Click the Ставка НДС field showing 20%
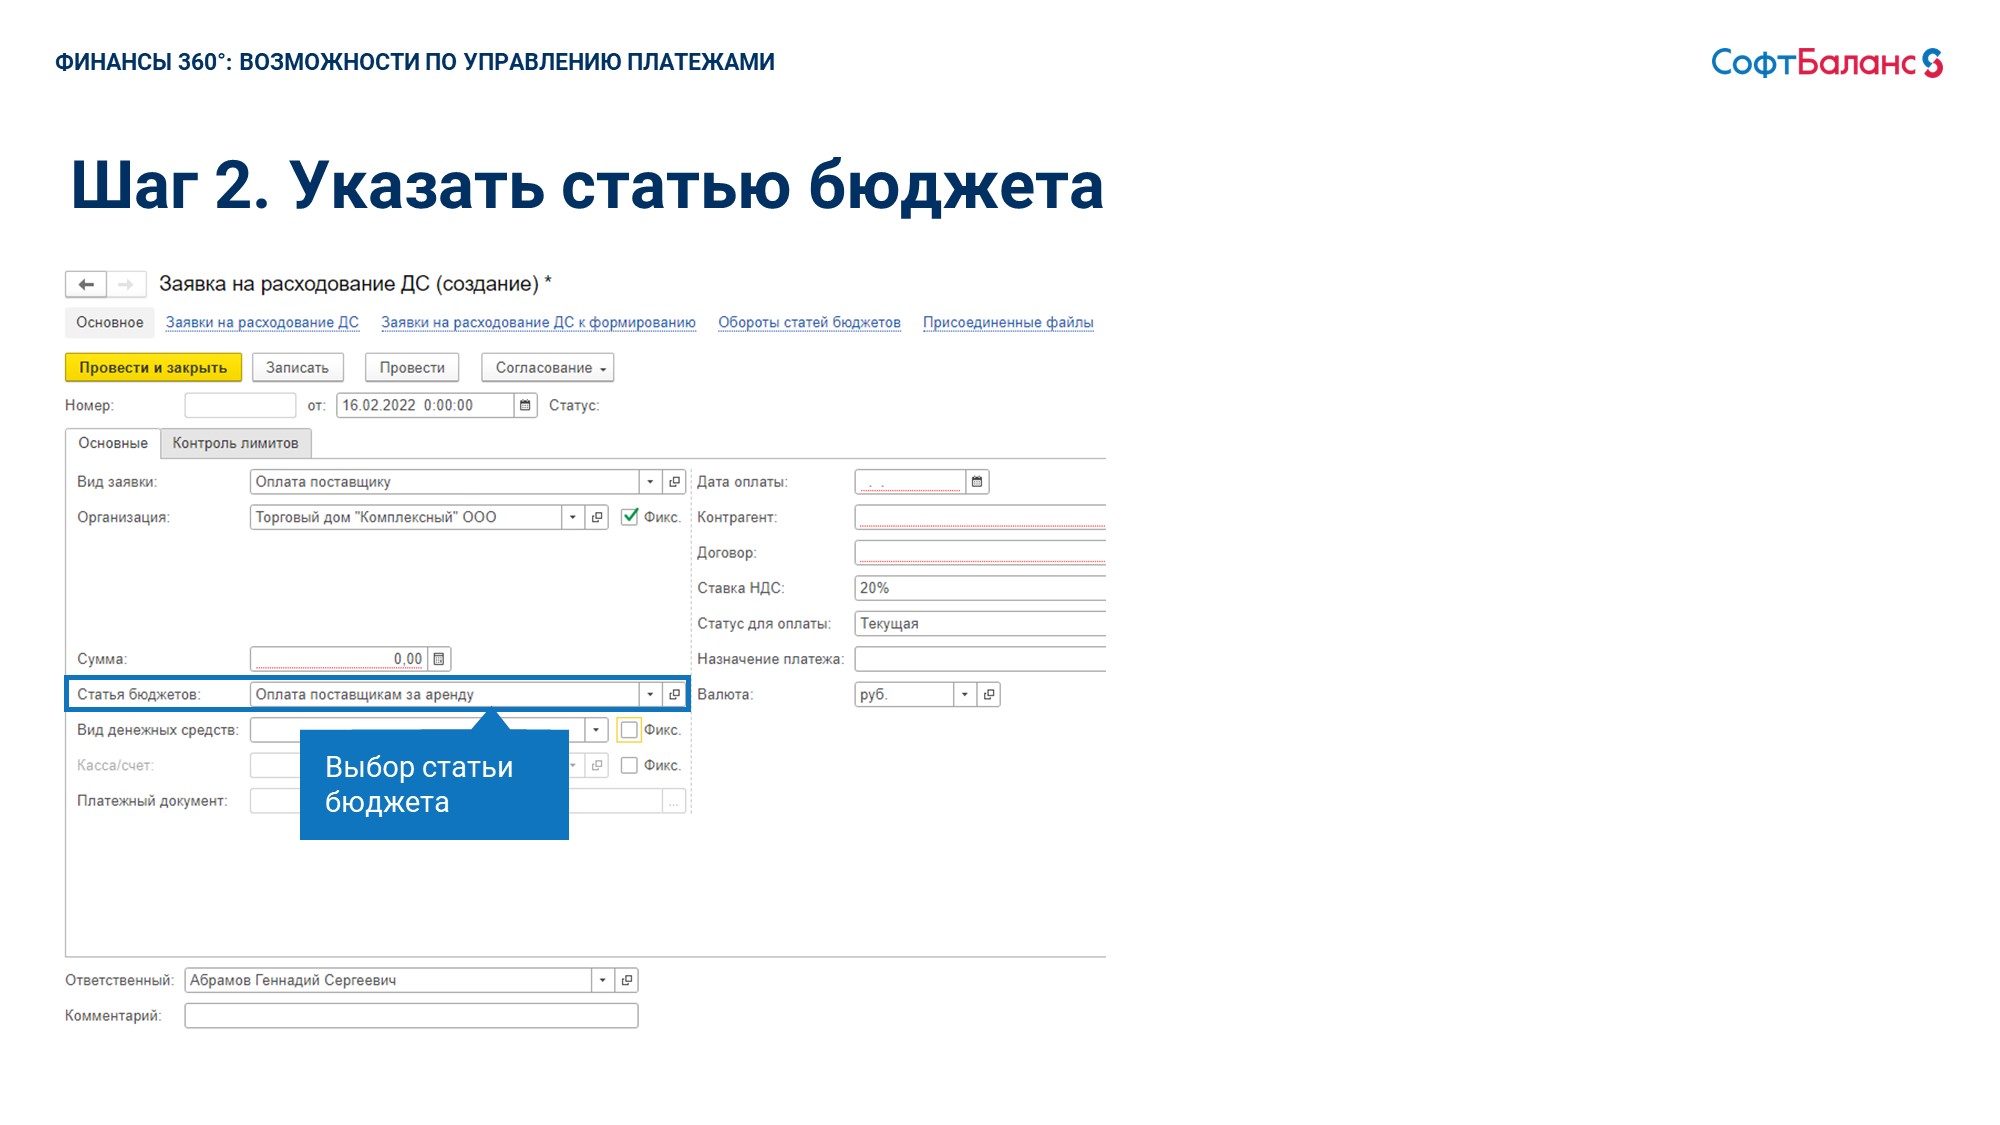 [x=980, y=588]
